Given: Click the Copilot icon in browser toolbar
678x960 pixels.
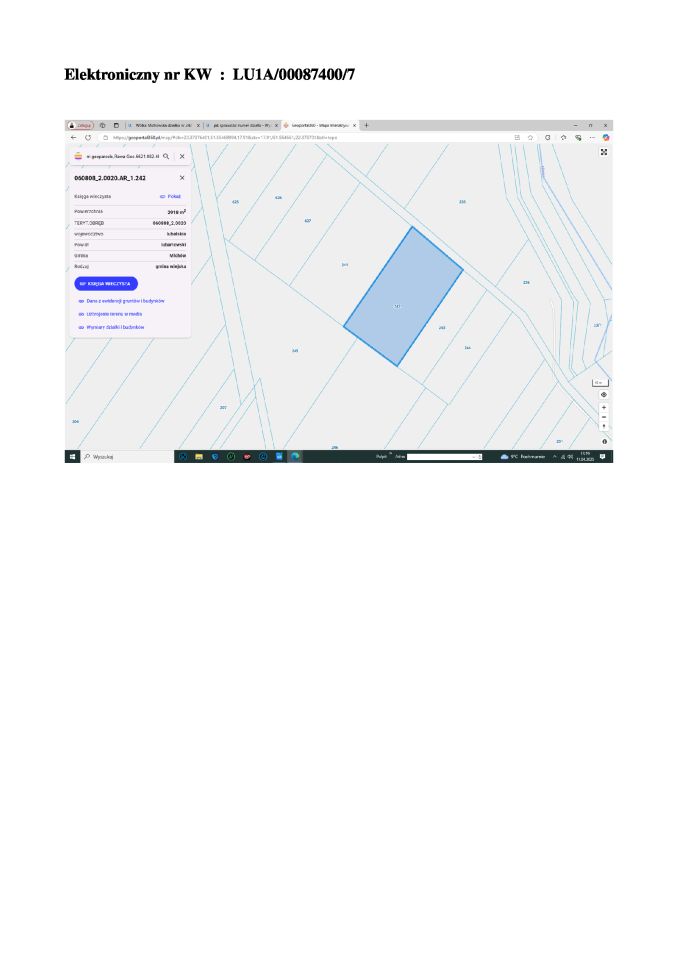Looking at the screenshot, I should point(606,138).
